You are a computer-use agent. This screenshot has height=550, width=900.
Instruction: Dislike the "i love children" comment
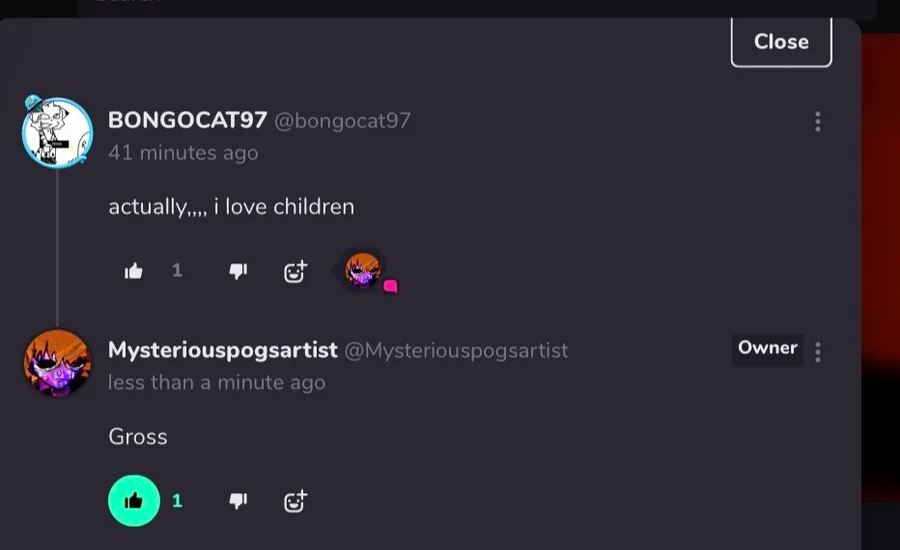pyautogui.click(x=238, y=271)
